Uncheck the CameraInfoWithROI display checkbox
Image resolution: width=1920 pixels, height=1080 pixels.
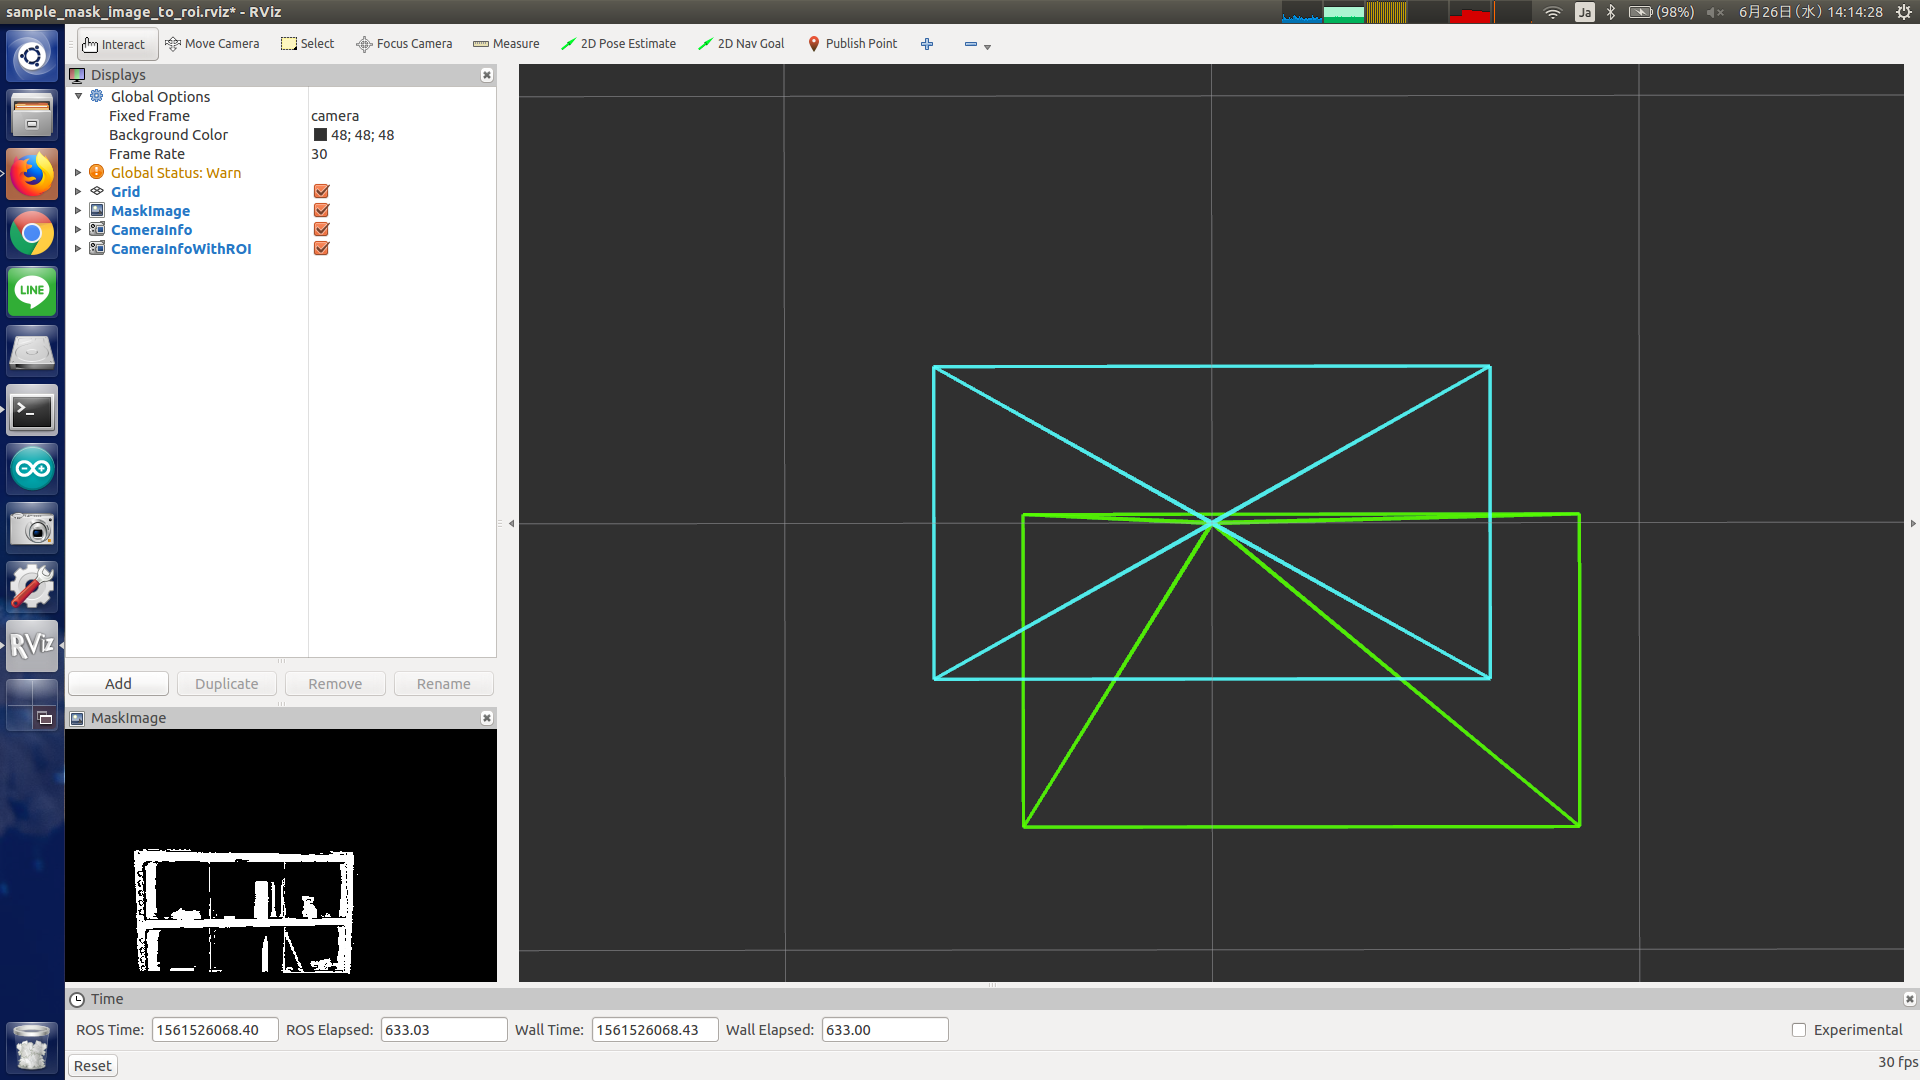[321, 249]
